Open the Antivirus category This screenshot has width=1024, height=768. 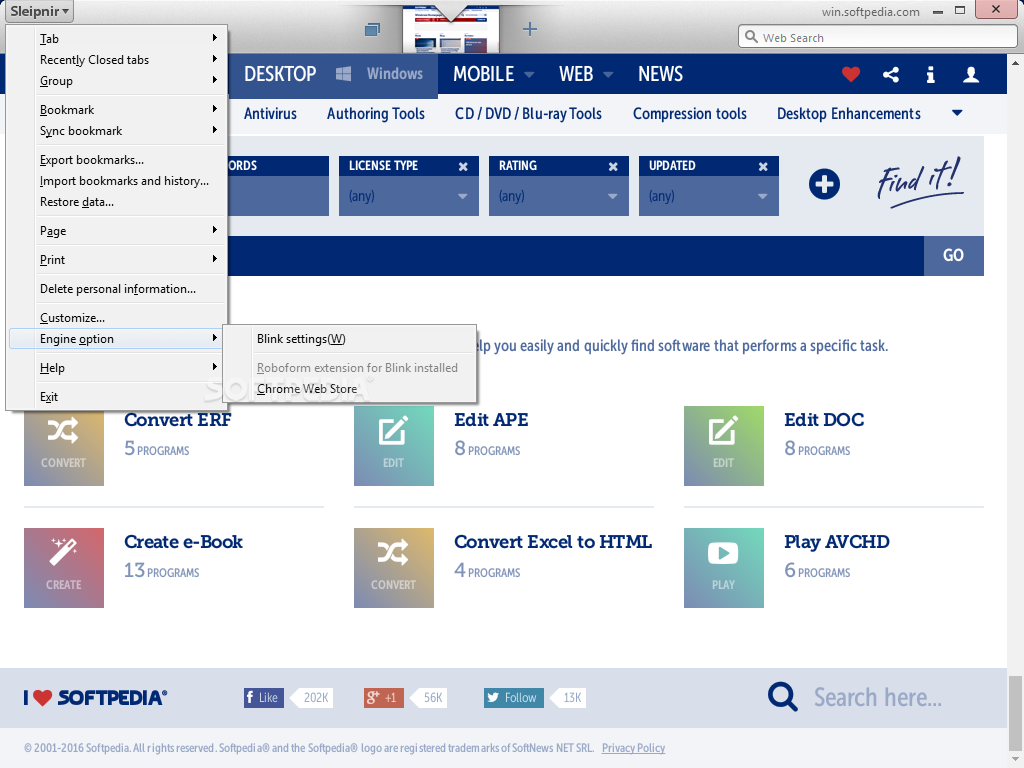point(270,114)
